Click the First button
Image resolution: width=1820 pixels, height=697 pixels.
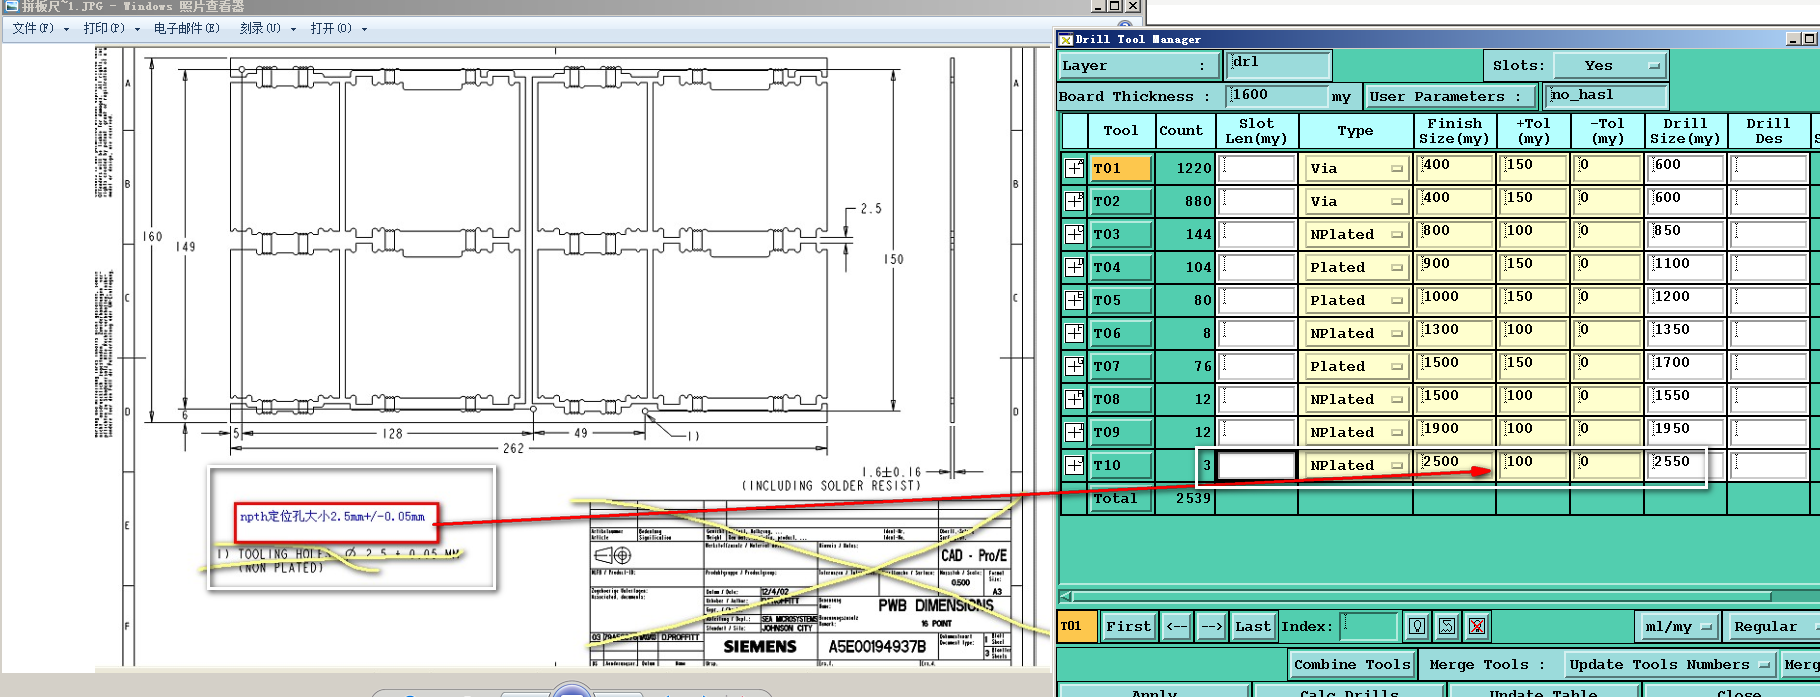pyautogui.click(x=1128, y=627)
